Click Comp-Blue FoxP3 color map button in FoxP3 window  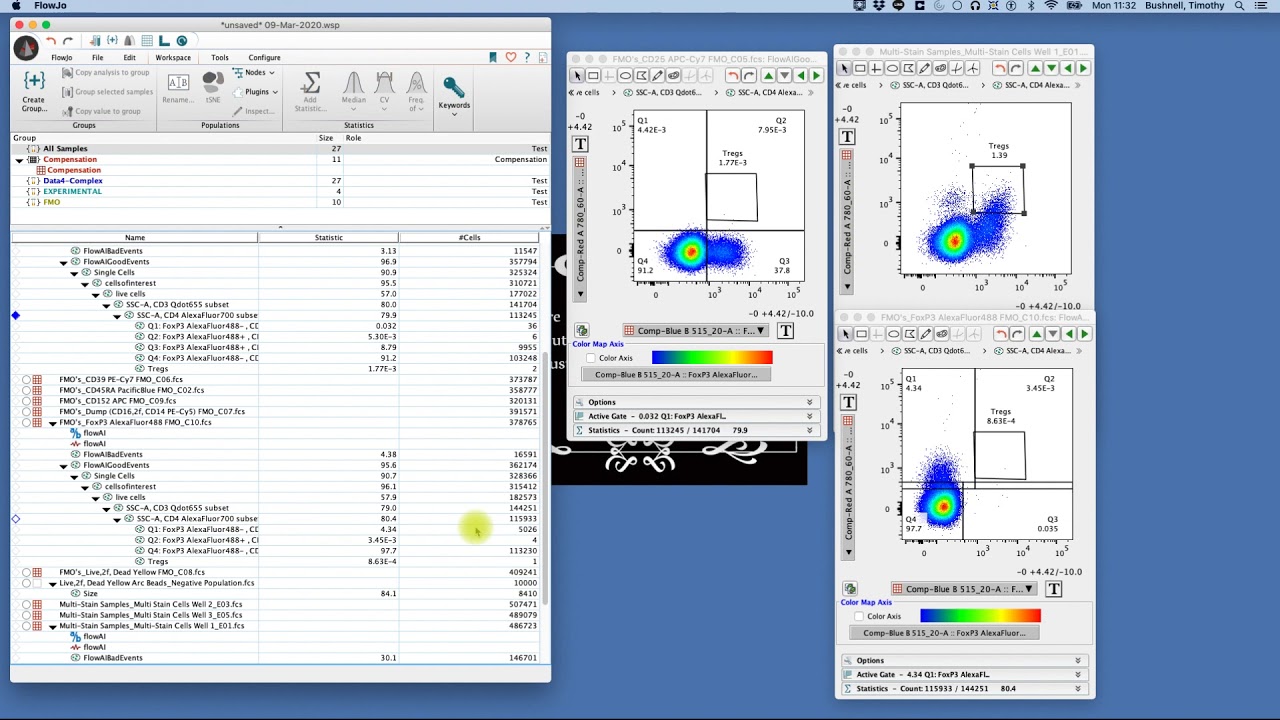(x=944, y=633)
